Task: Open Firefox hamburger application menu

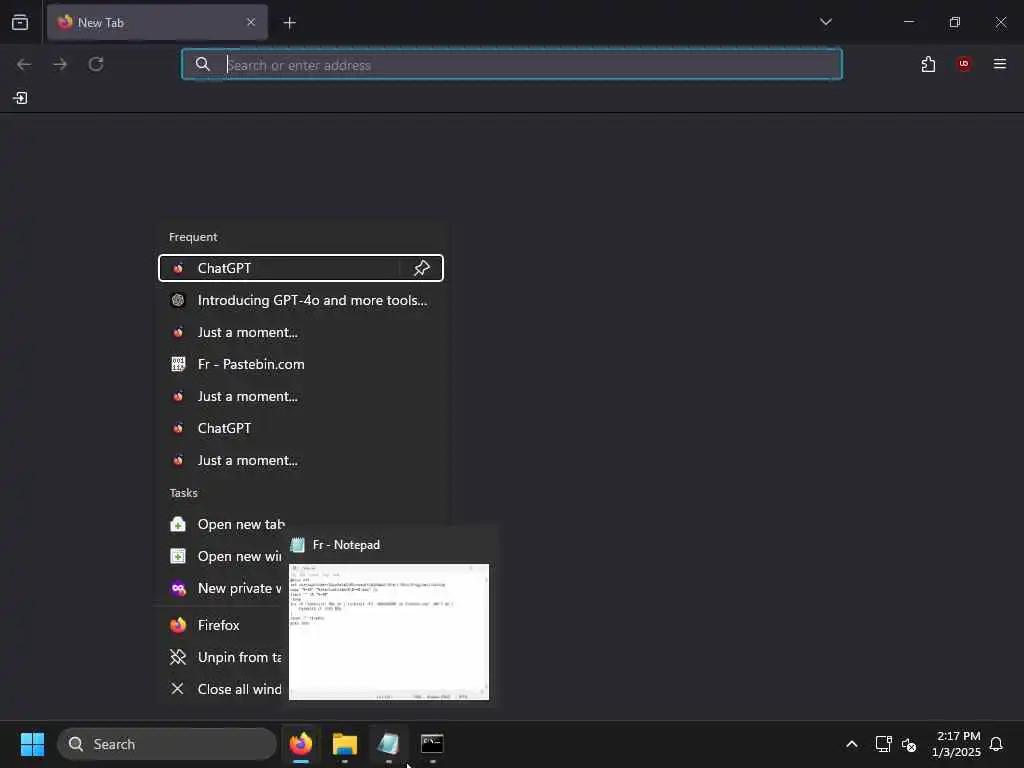Action: pyautogui.click(x=999, y=64)
